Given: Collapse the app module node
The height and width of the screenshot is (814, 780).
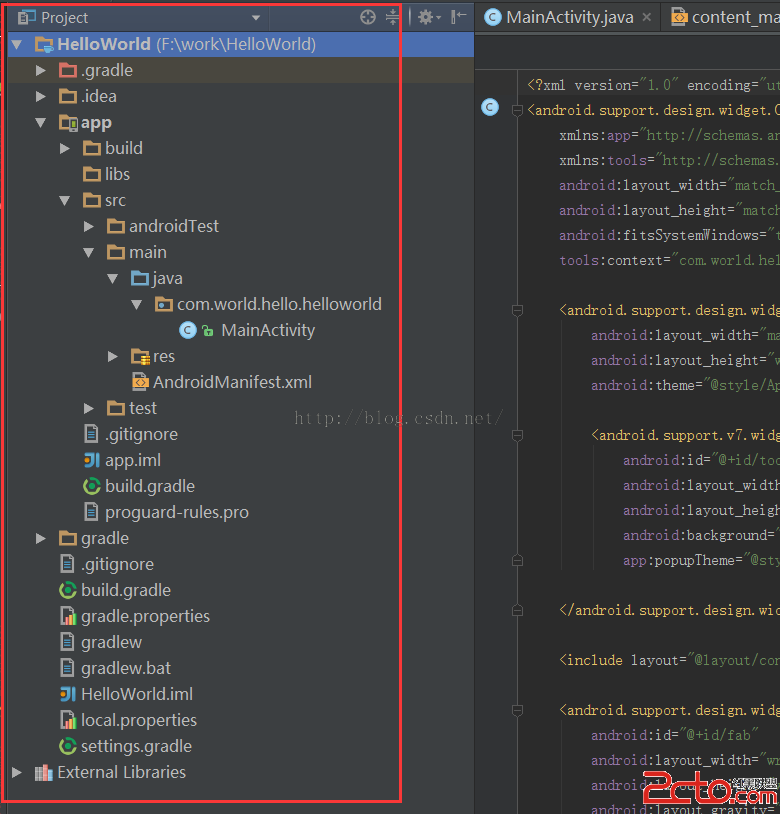Looking at the screenshot, I should [x=41, y=122].
